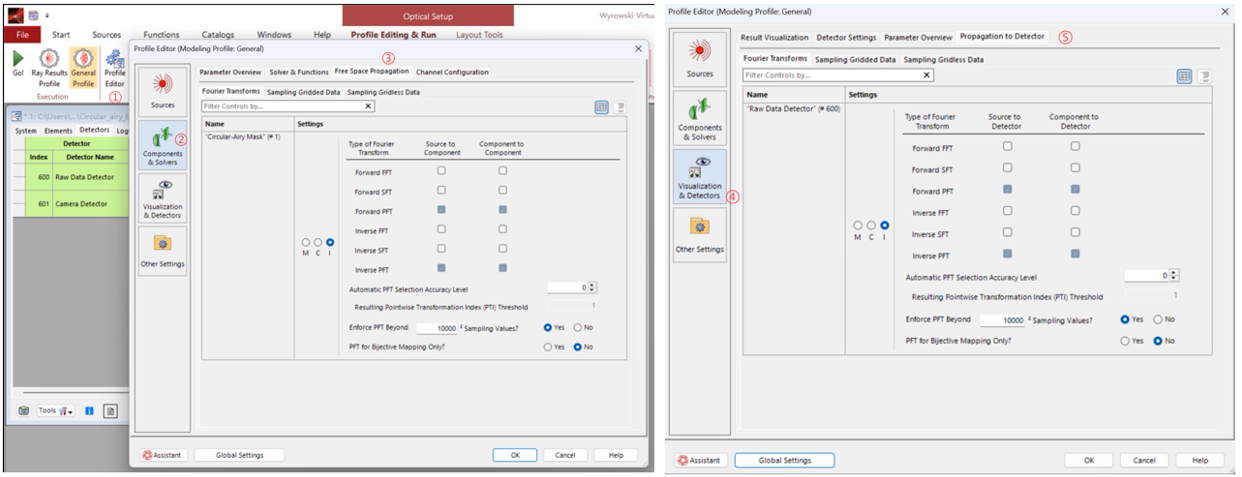Click the blue info icon beside Tools
The image size is (1242, 477).
click(x=89, y=411)
